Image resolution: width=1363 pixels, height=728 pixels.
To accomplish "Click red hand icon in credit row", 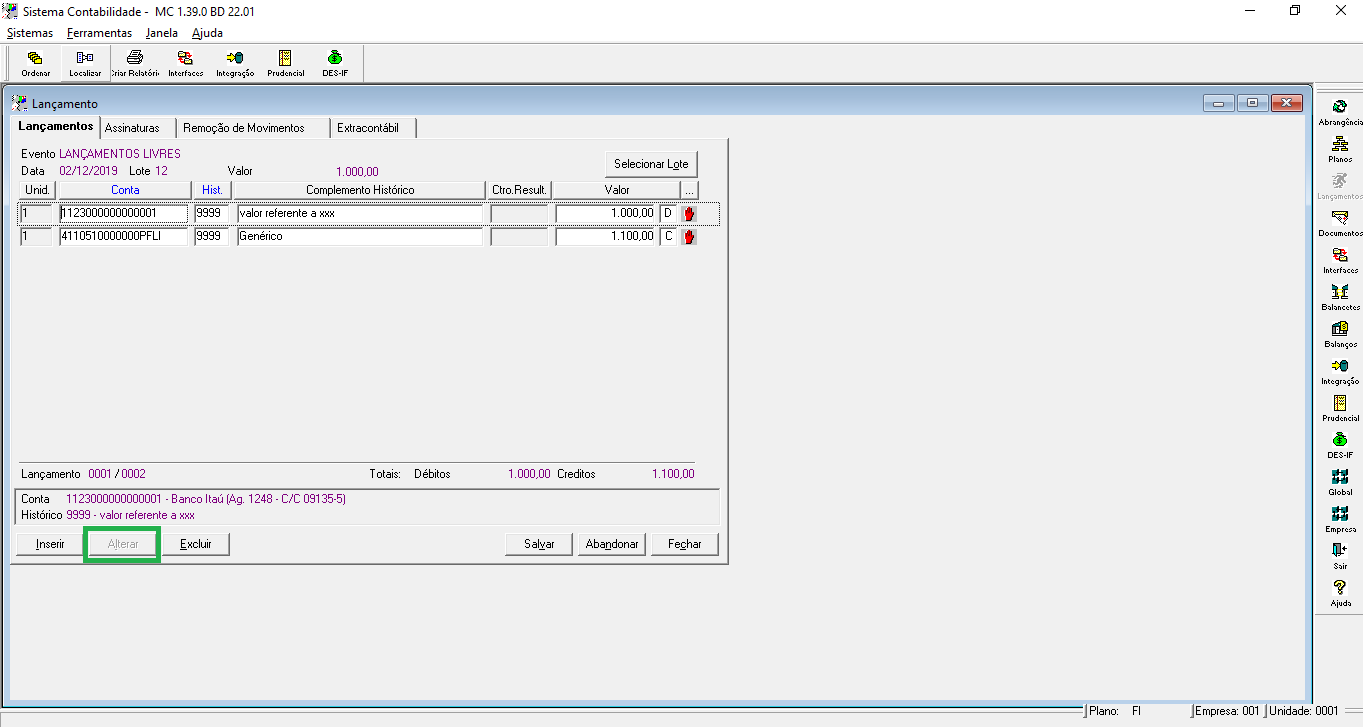I will [689, 237].
